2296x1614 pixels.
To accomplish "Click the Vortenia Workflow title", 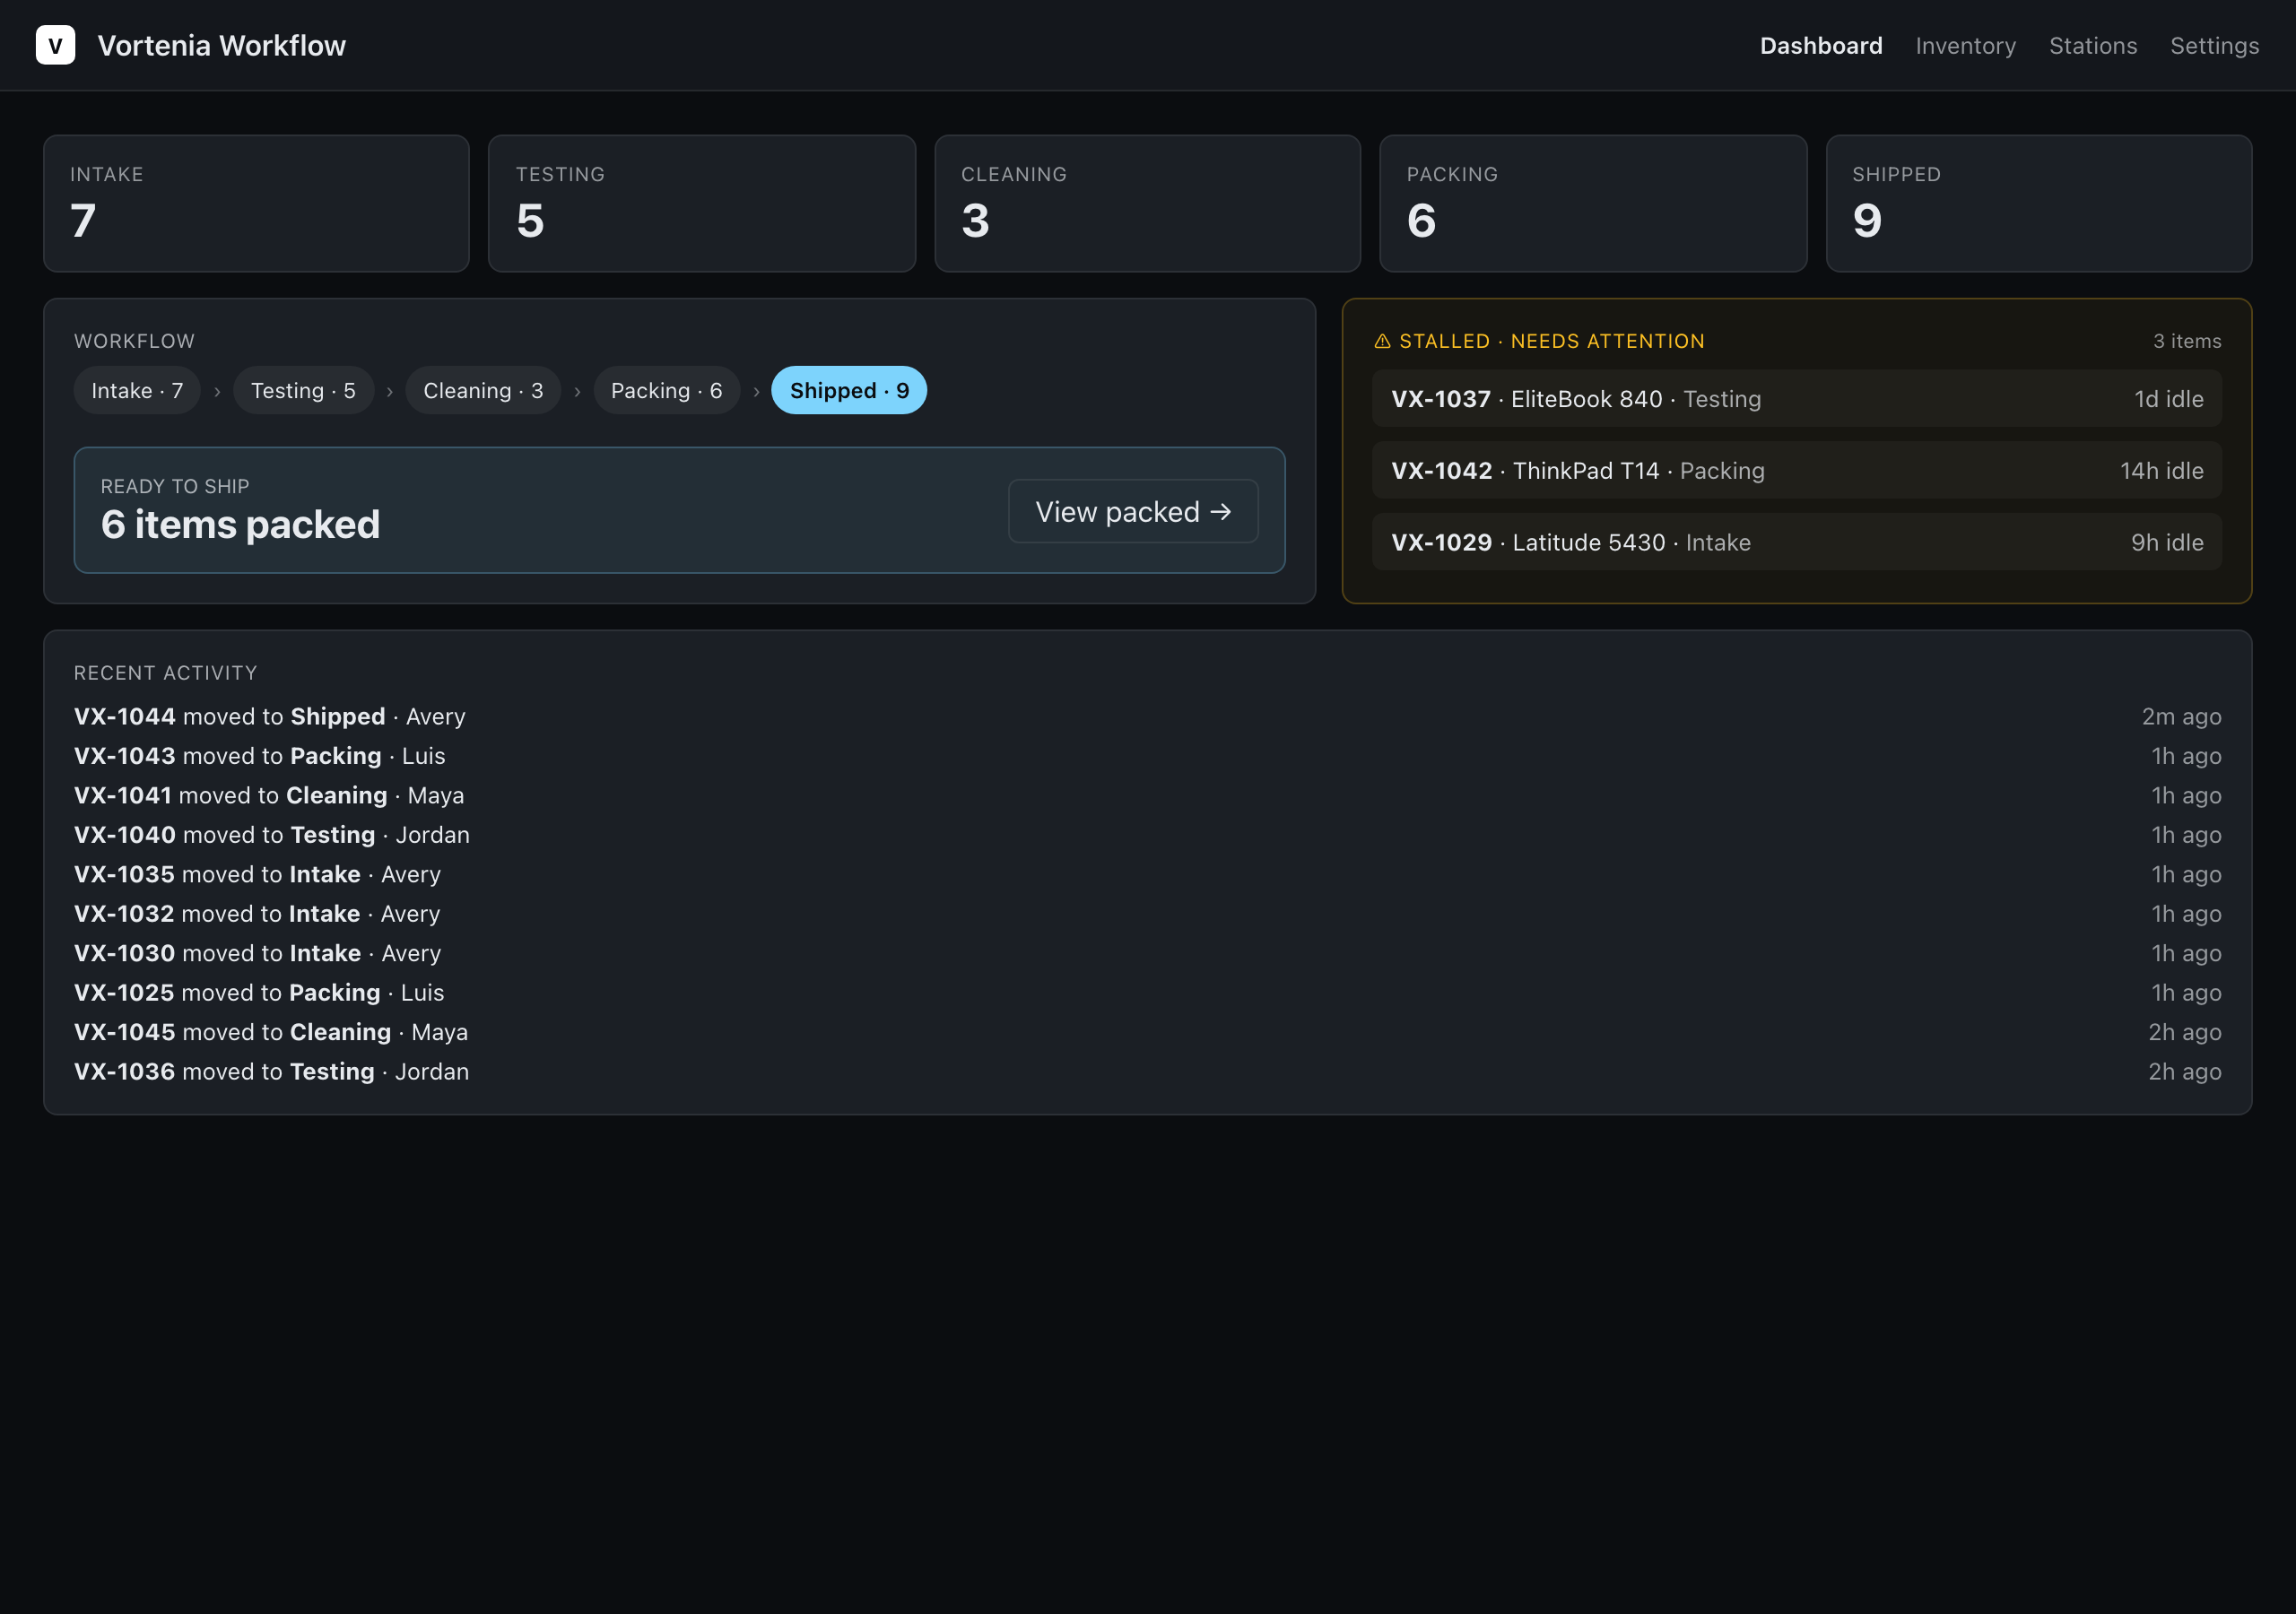I will [222, 46].
